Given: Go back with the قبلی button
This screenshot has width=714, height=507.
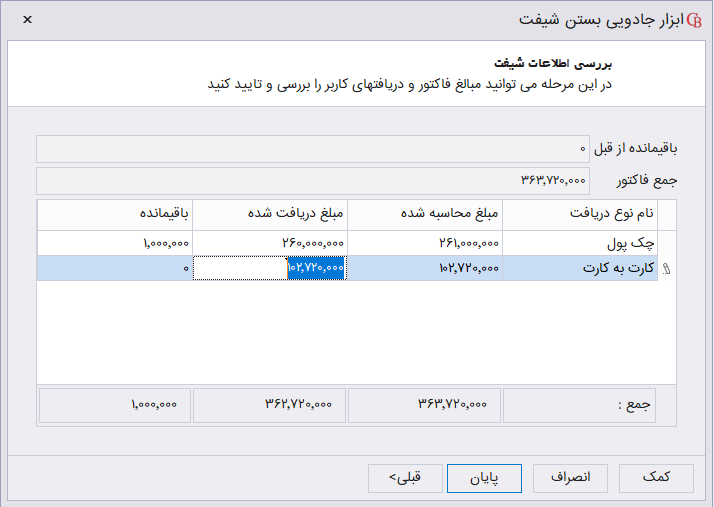Looking at the screenshot, I should point(404,478).
